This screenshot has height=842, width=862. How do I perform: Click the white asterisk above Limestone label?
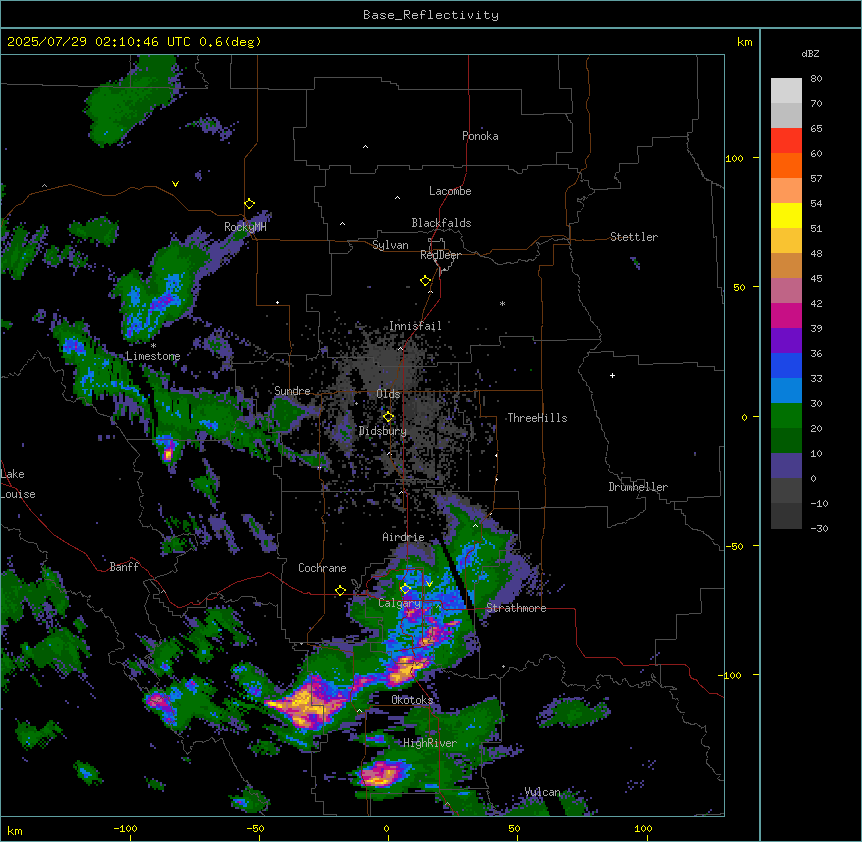(x=153, y=346)
